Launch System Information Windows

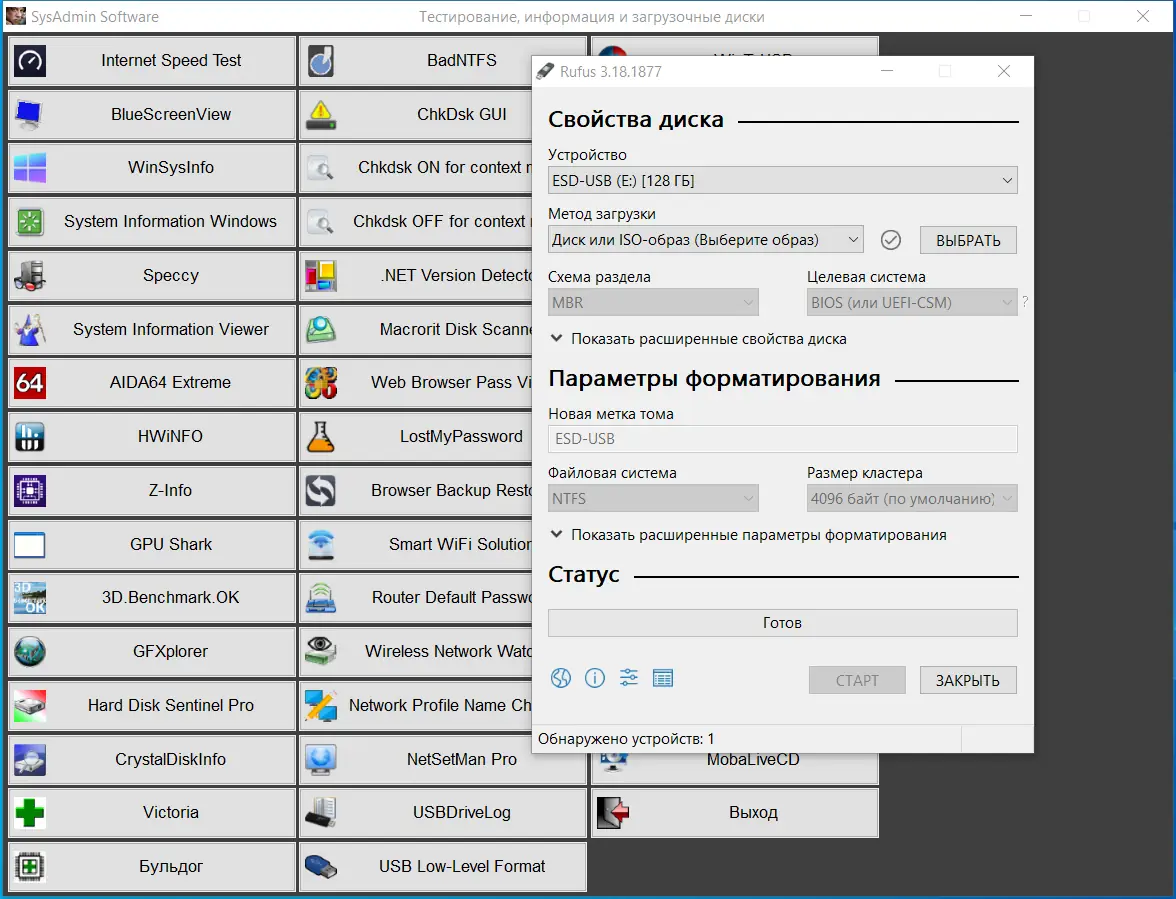[152, 222]
